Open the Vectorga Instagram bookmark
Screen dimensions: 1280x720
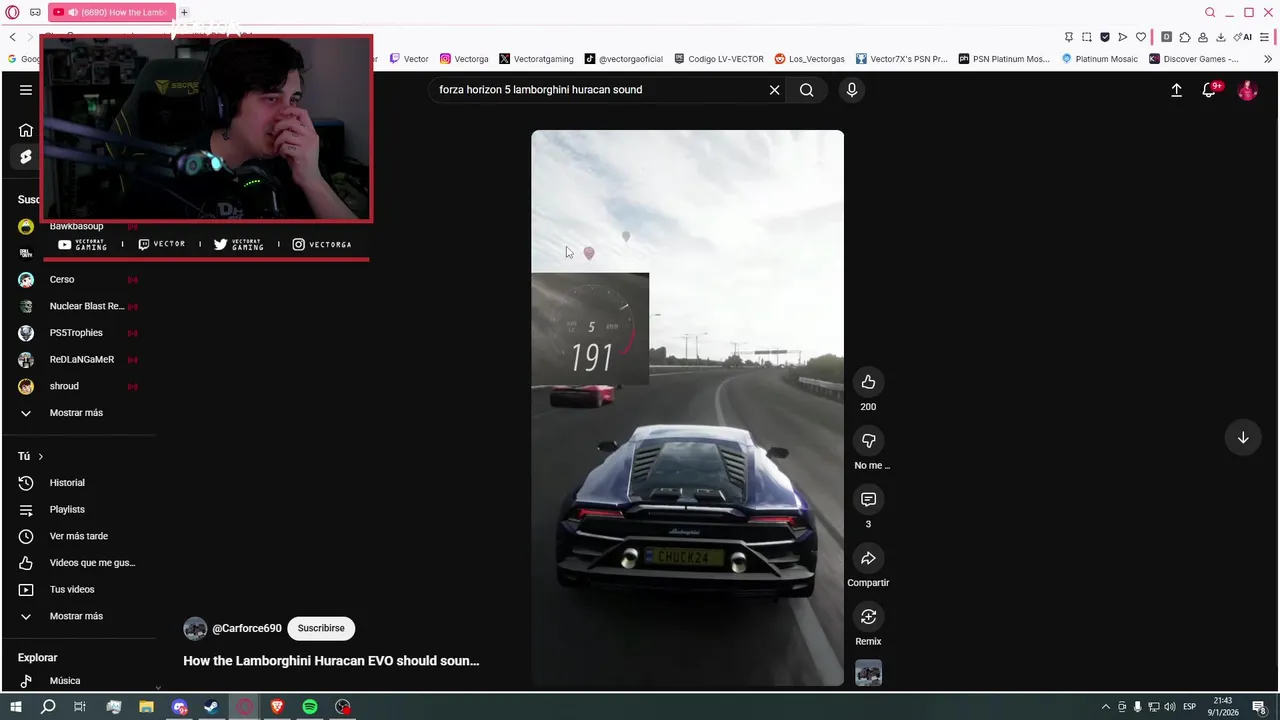[464, 59]
